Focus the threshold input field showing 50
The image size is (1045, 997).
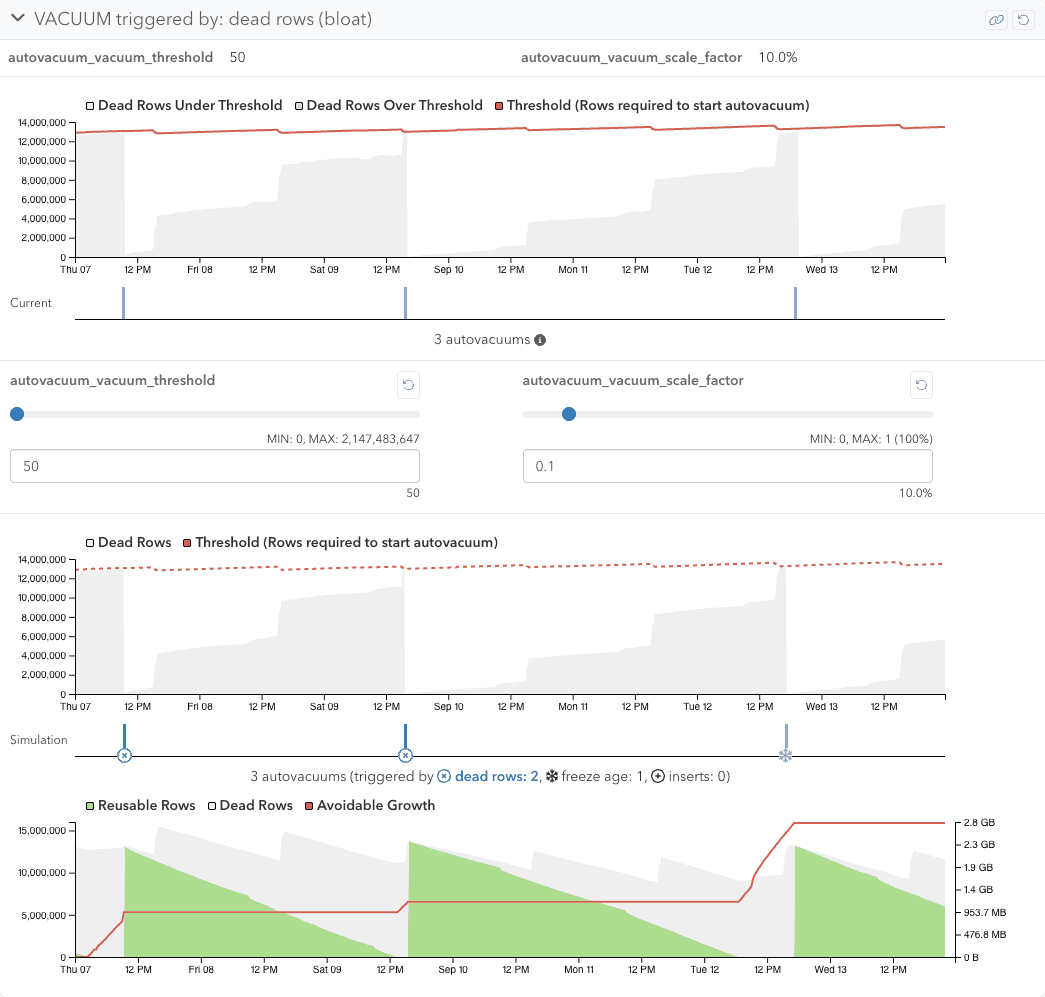[214, 466]
